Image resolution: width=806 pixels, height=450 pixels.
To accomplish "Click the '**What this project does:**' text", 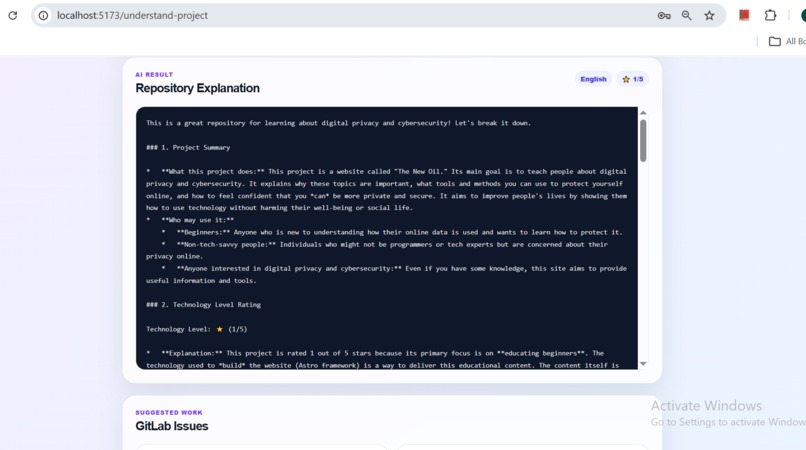I will click(212, 172).
